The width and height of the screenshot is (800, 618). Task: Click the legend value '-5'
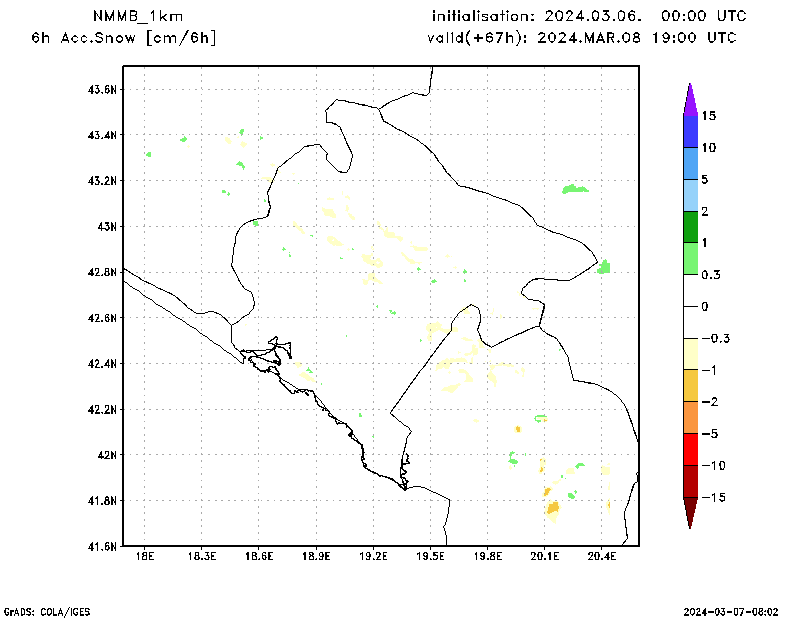coord(710,434)
